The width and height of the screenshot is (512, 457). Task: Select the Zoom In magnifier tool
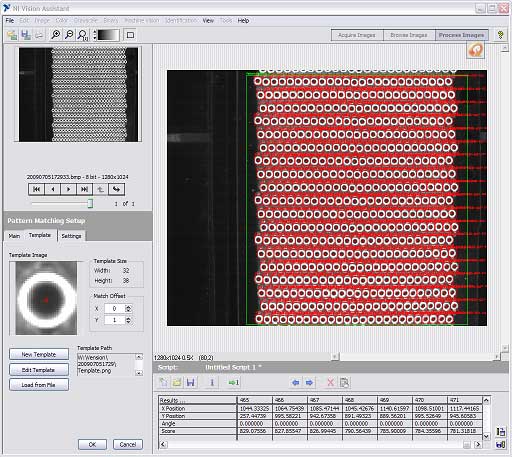pyautogui.click(x=55, y=35)
